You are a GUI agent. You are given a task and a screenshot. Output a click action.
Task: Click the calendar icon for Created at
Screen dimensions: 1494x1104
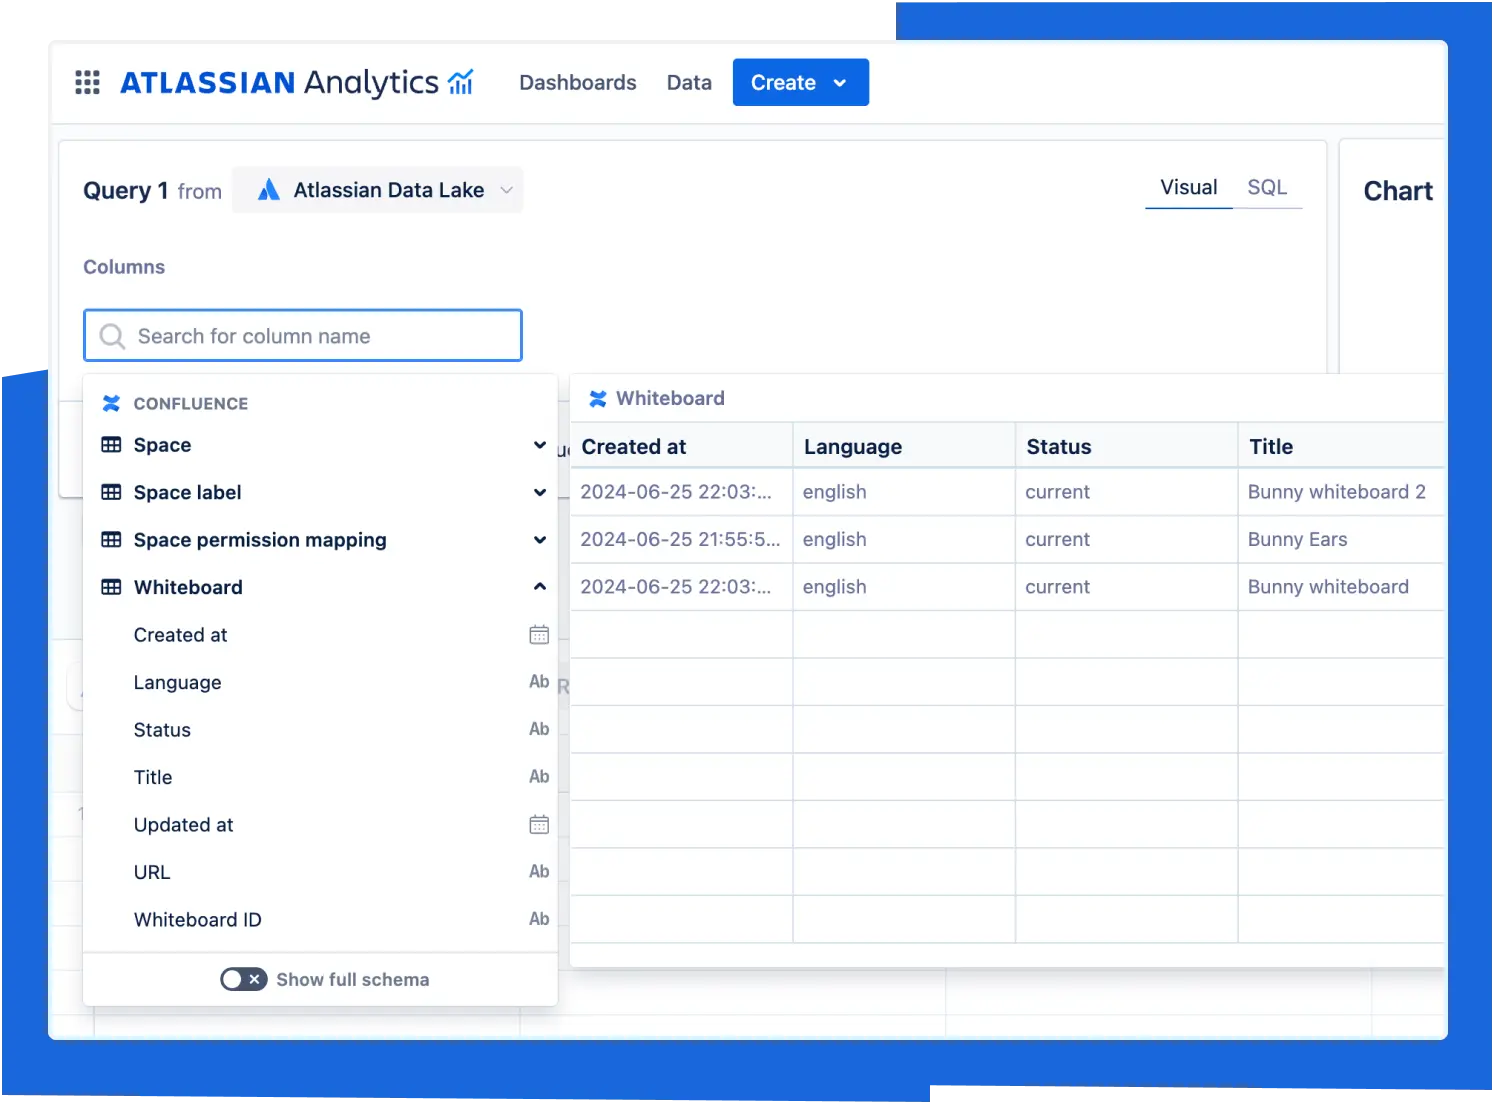pos(539,635)
